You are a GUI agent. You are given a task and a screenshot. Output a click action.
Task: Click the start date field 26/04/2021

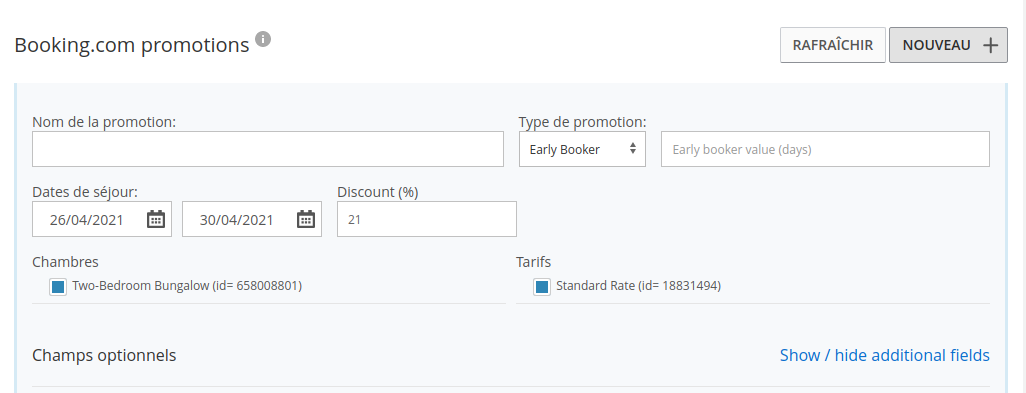coord(102,219)
